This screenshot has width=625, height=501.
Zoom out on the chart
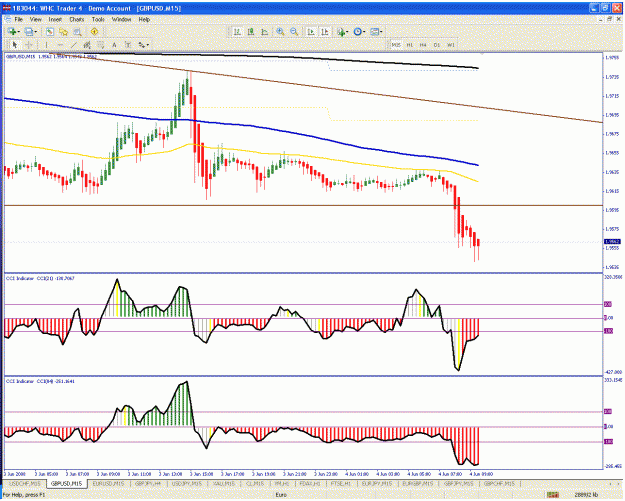tap(294, 32)
